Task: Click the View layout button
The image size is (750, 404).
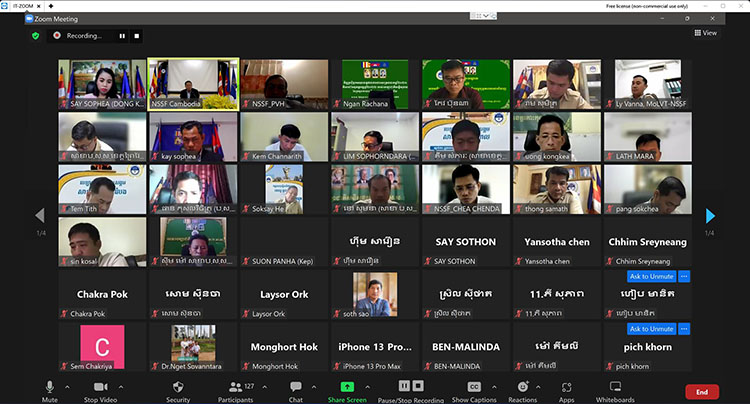Action: [x=706, y=33]
